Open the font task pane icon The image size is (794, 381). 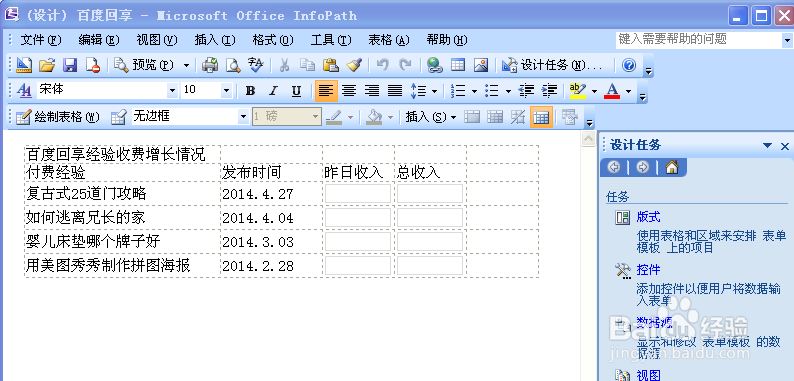click(24, 91)
